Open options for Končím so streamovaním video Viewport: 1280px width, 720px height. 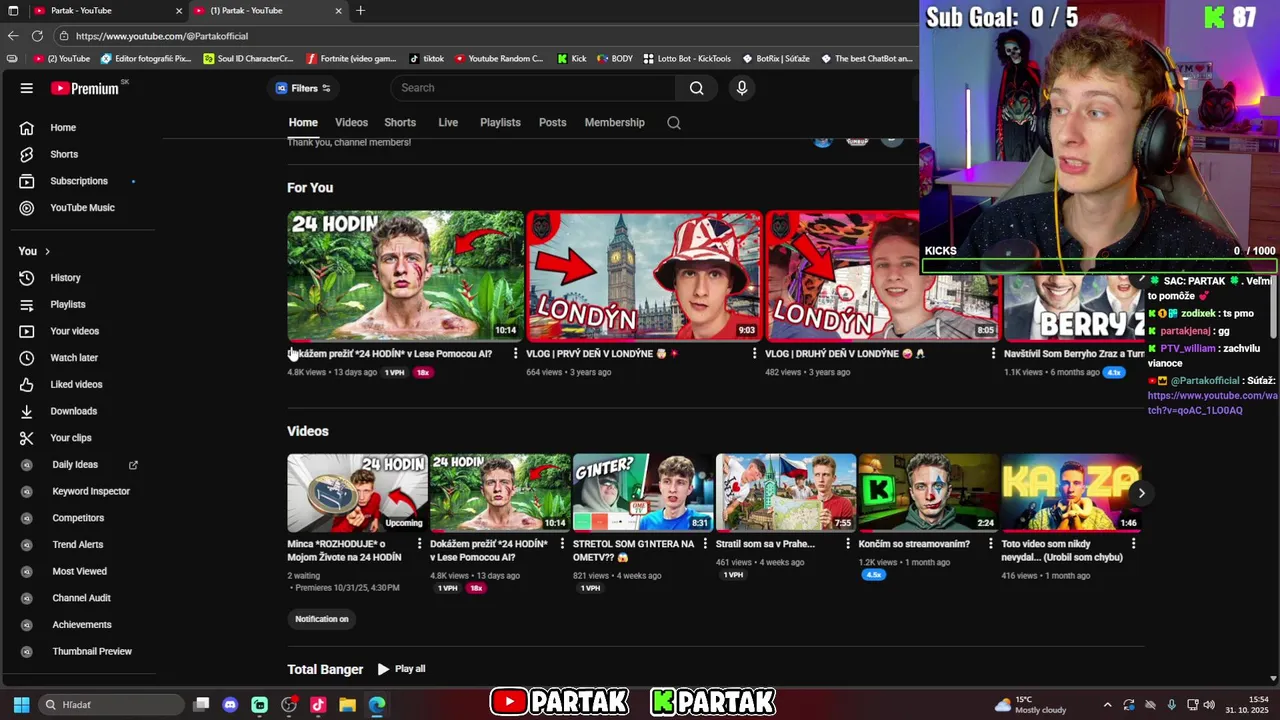(x=990, y=544)
